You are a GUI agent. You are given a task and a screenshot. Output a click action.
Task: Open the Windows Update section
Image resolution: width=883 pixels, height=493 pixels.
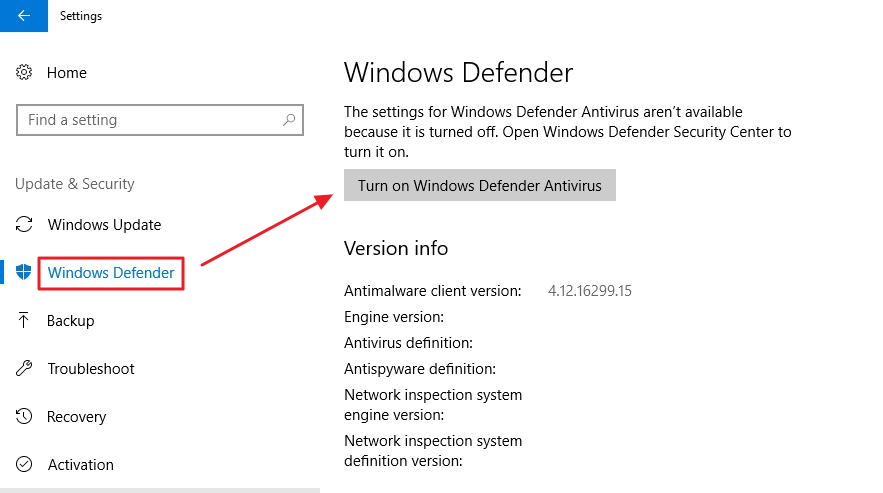(x=104, y=225)
